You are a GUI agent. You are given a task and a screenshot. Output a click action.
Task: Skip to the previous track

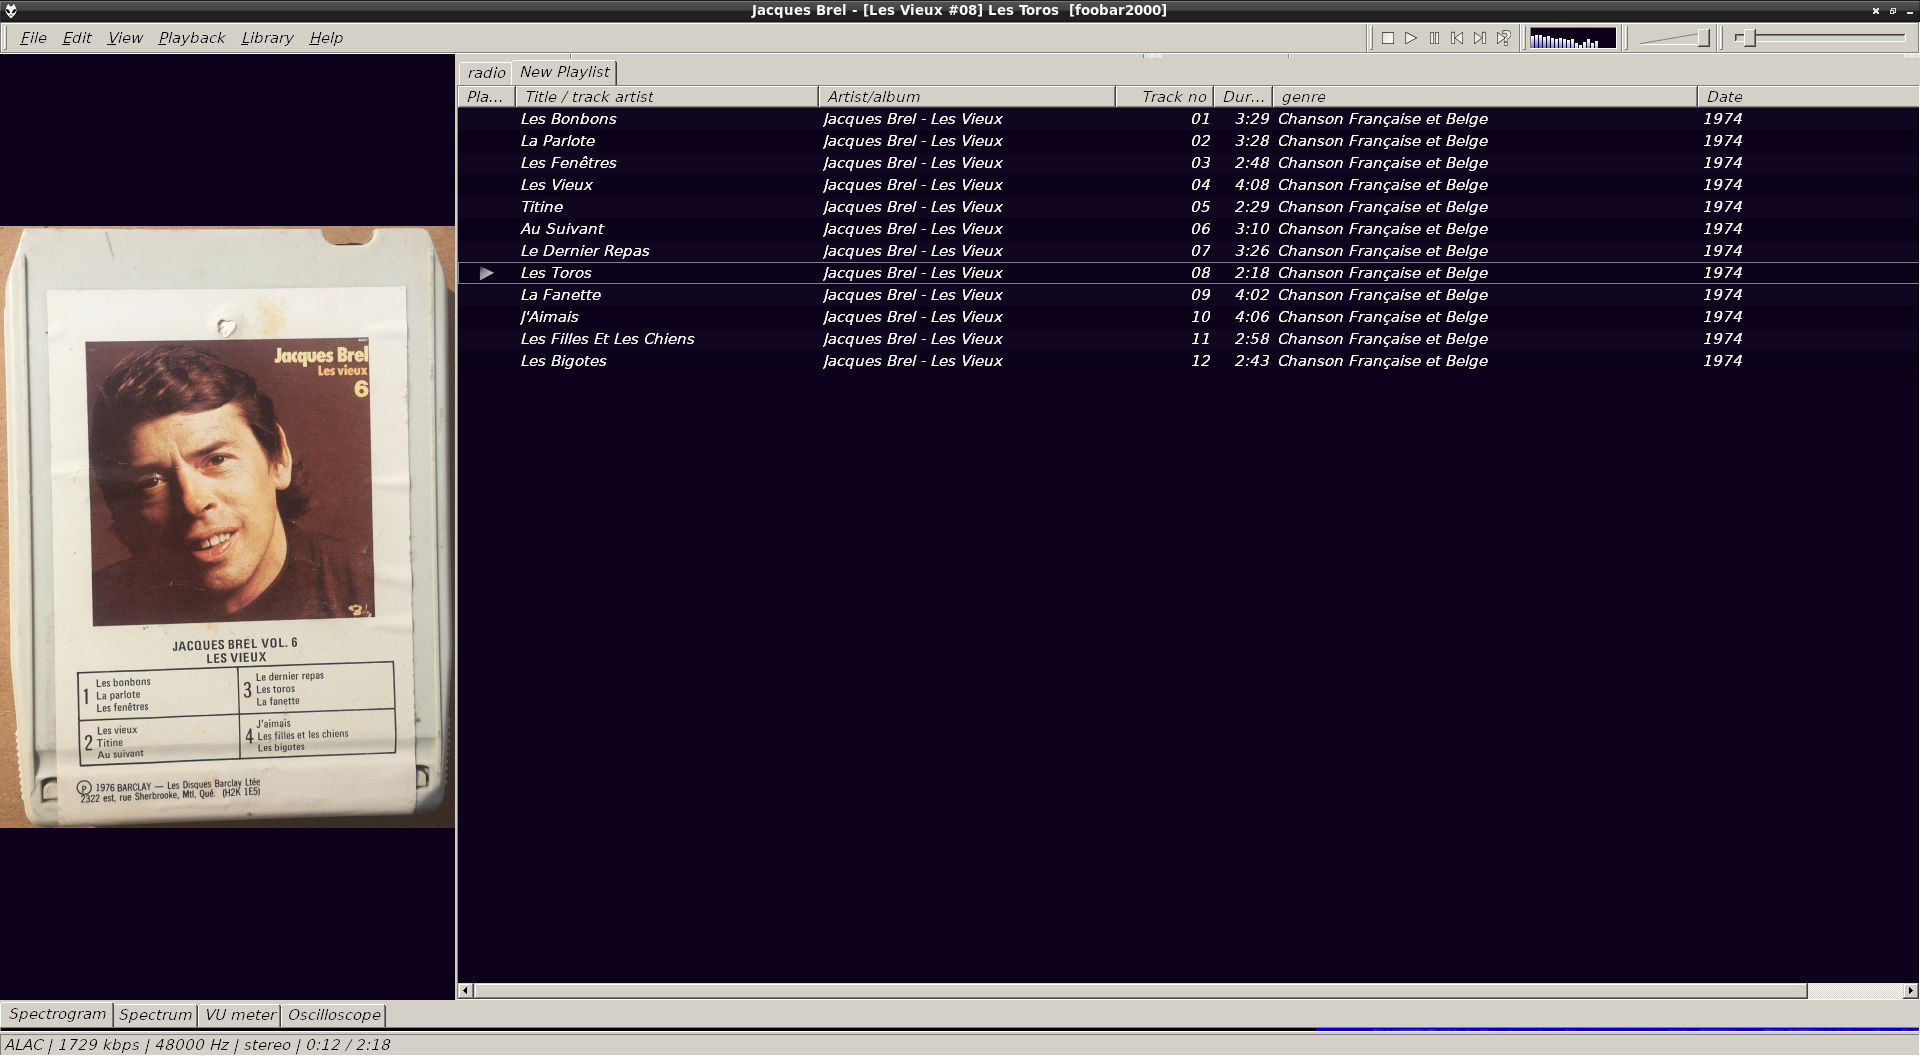pos(1457,38)
